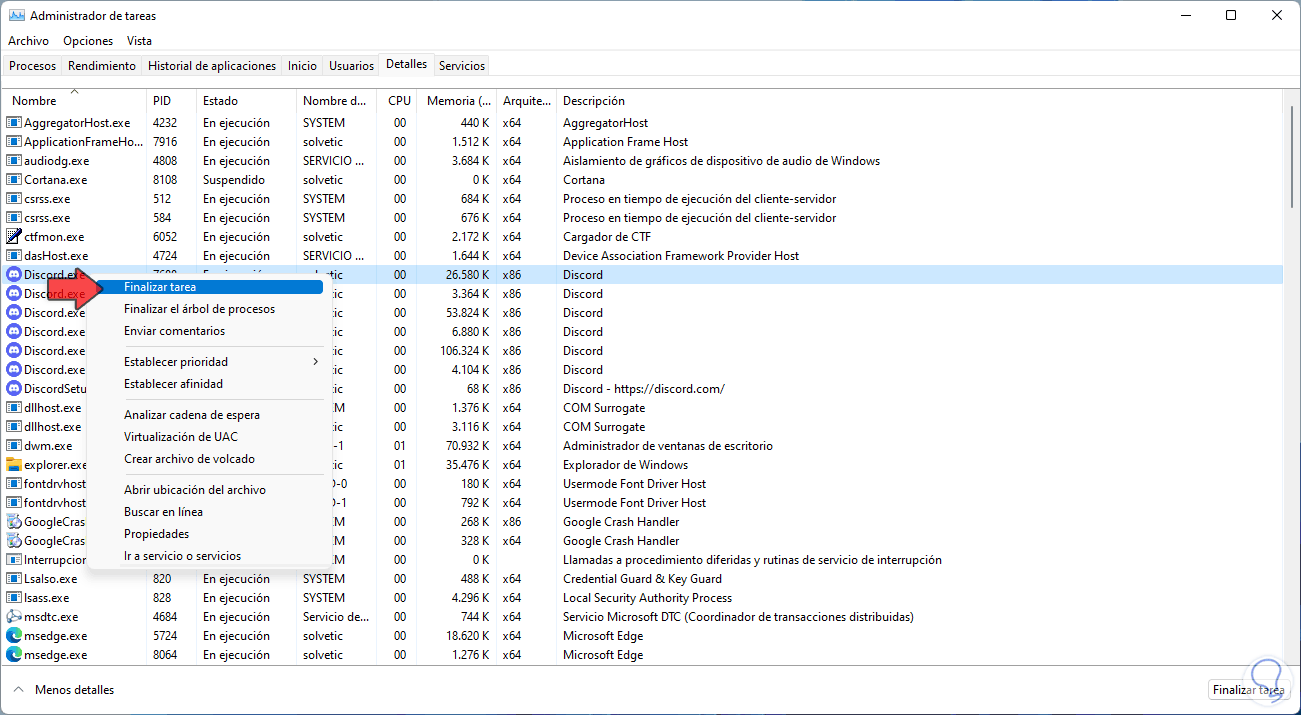Viewport: 1301px width, 715px height.
Task: Click the AggregatorHost.exe process icon
Action: 14,123
